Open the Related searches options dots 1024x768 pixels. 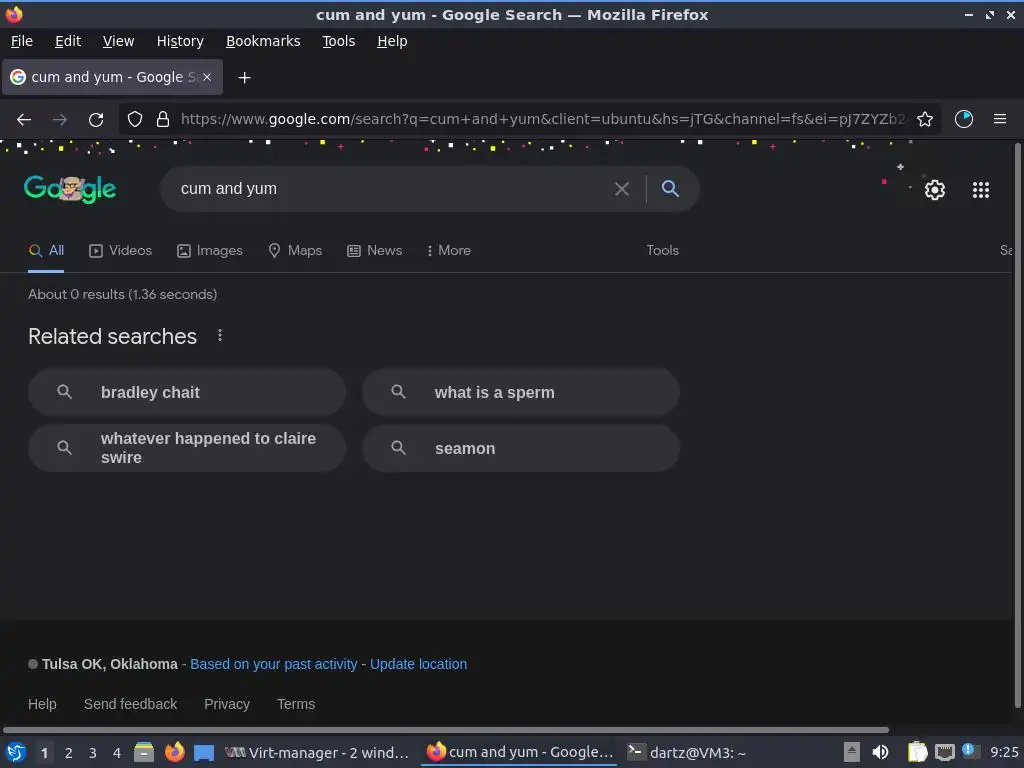coord(220,336)
